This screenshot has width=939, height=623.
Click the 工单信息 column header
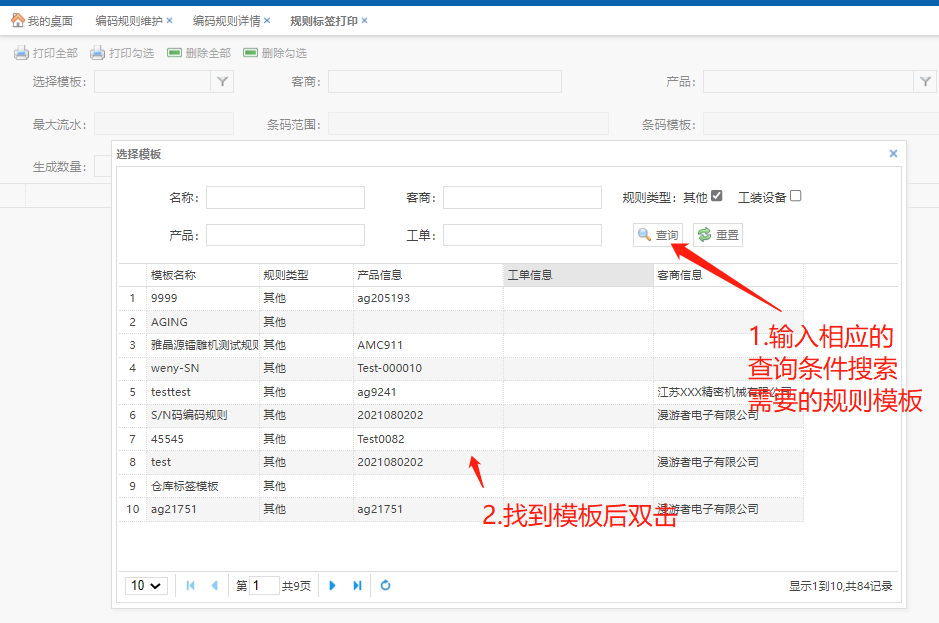click(577, 275)
